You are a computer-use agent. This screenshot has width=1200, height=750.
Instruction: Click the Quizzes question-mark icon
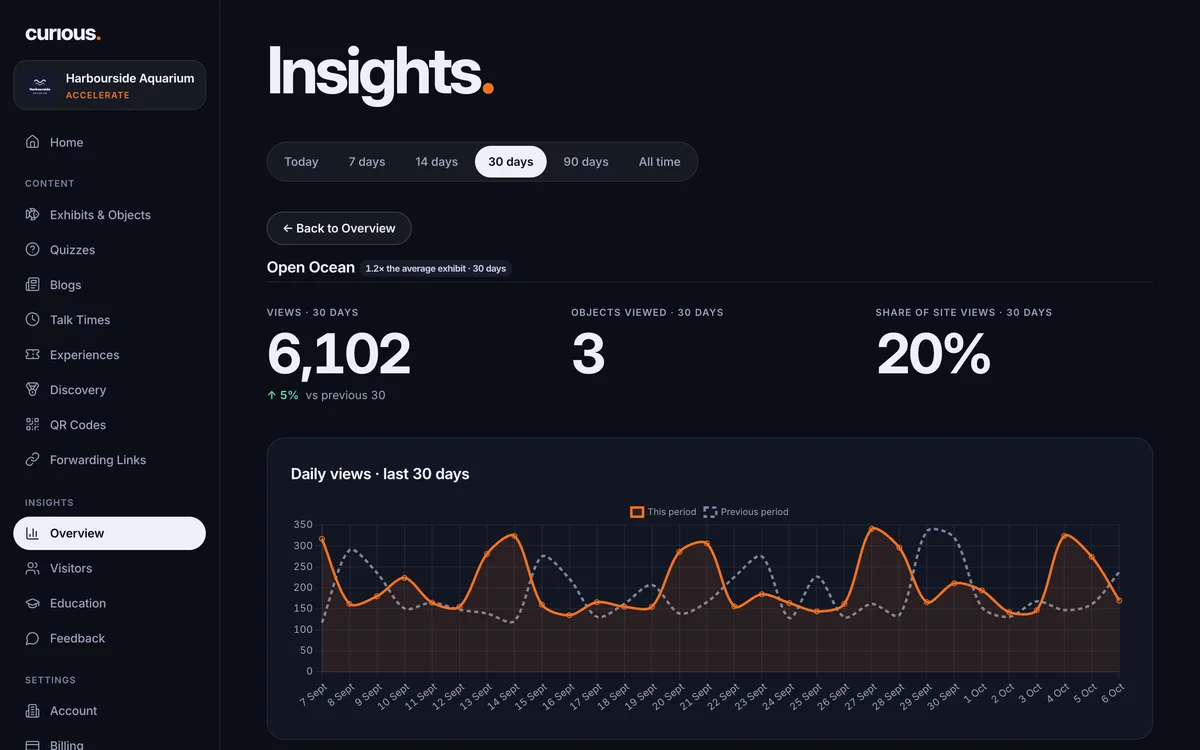click(33, 250)
